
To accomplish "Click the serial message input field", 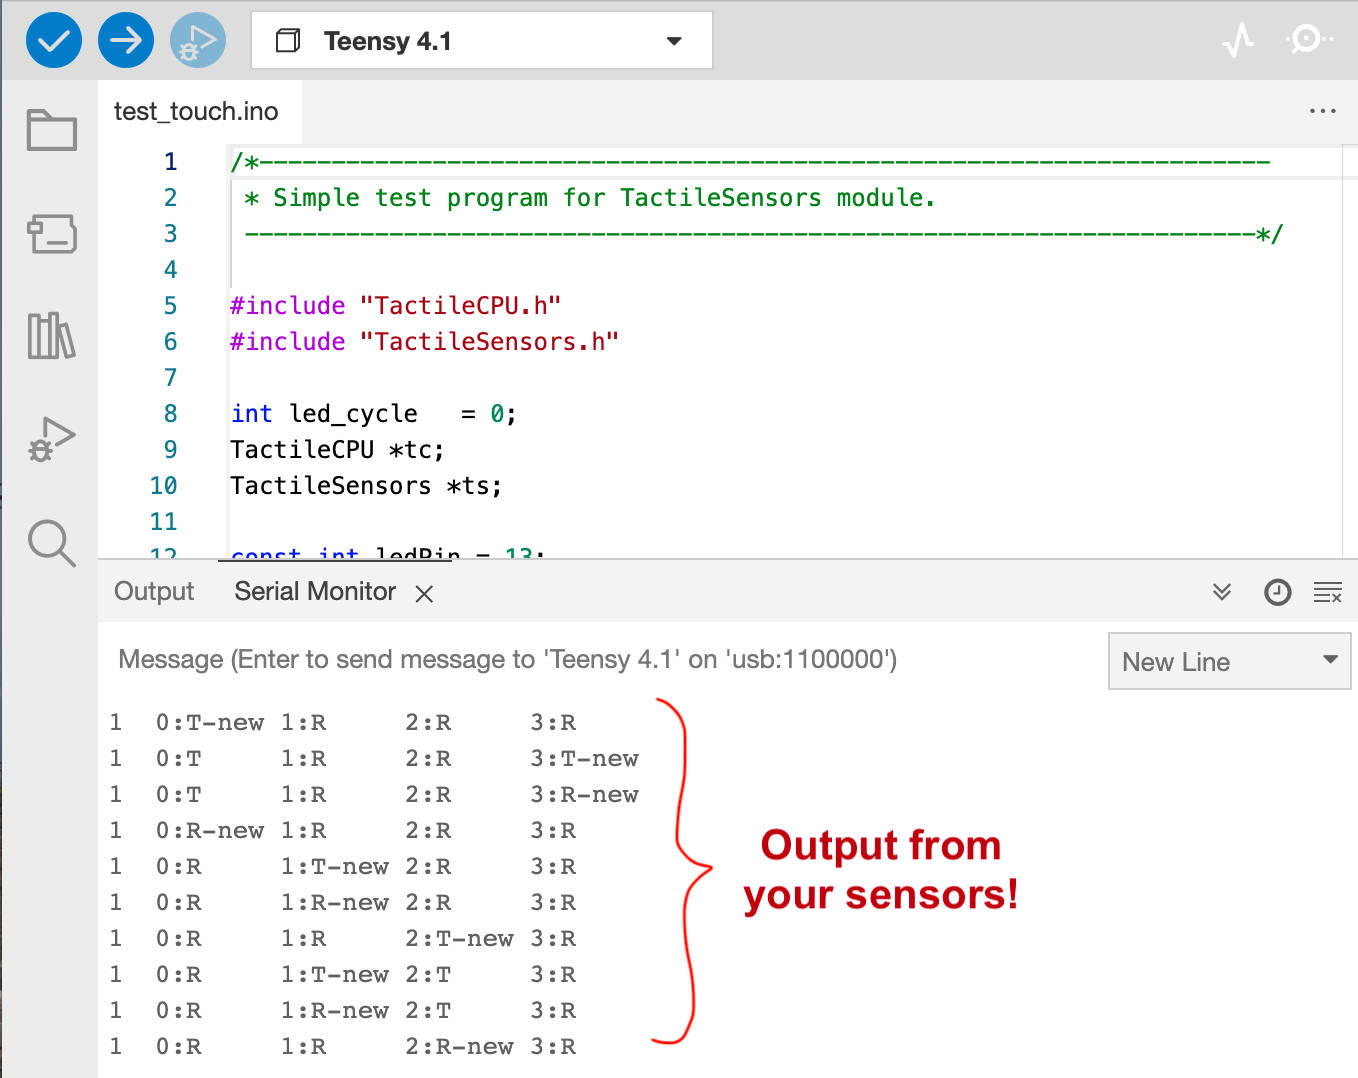I will 600,660.
